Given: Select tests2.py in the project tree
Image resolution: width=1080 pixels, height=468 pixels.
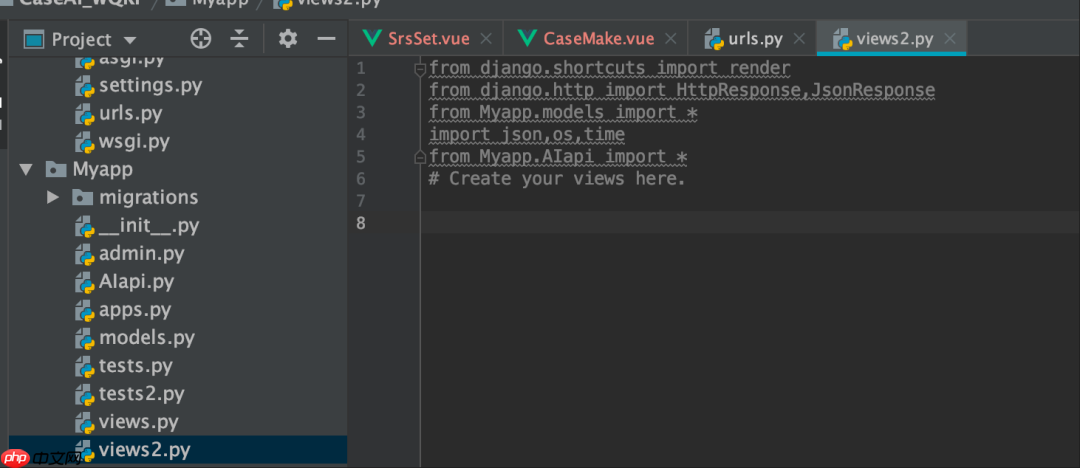Looking at the screenshot, I should click(141, 394).
